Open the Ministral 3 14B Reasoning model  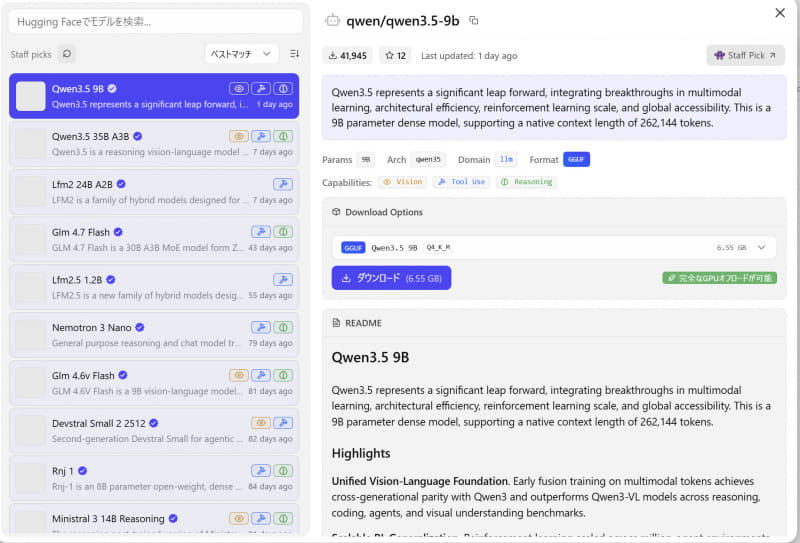click(x=154, y=521)
